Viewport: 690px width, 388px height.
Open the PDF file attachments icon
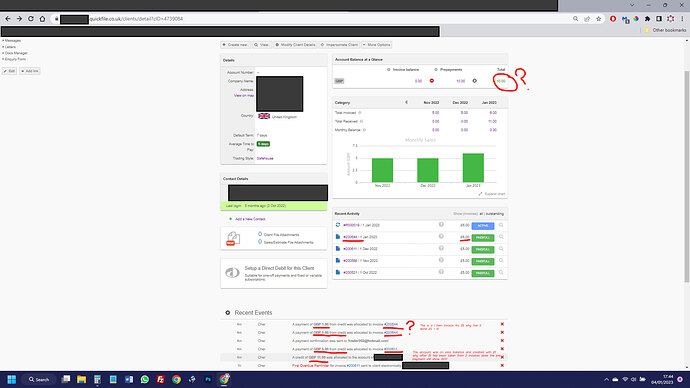point(233,238)
